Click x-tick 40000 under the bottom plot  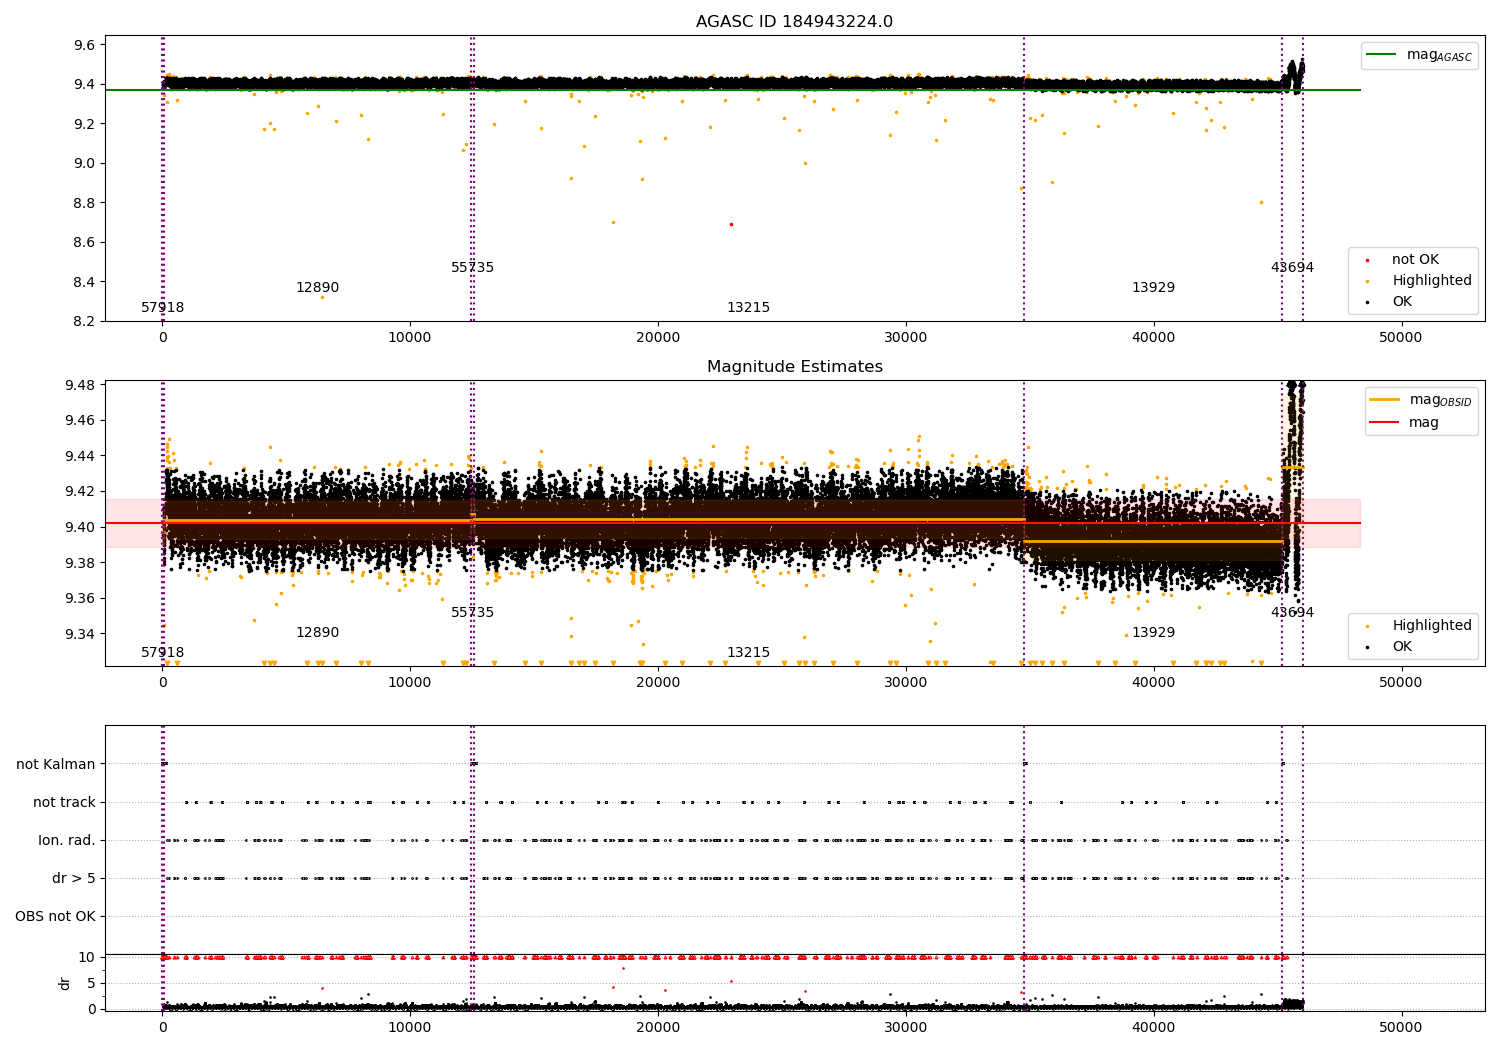coord(1153,1027)
